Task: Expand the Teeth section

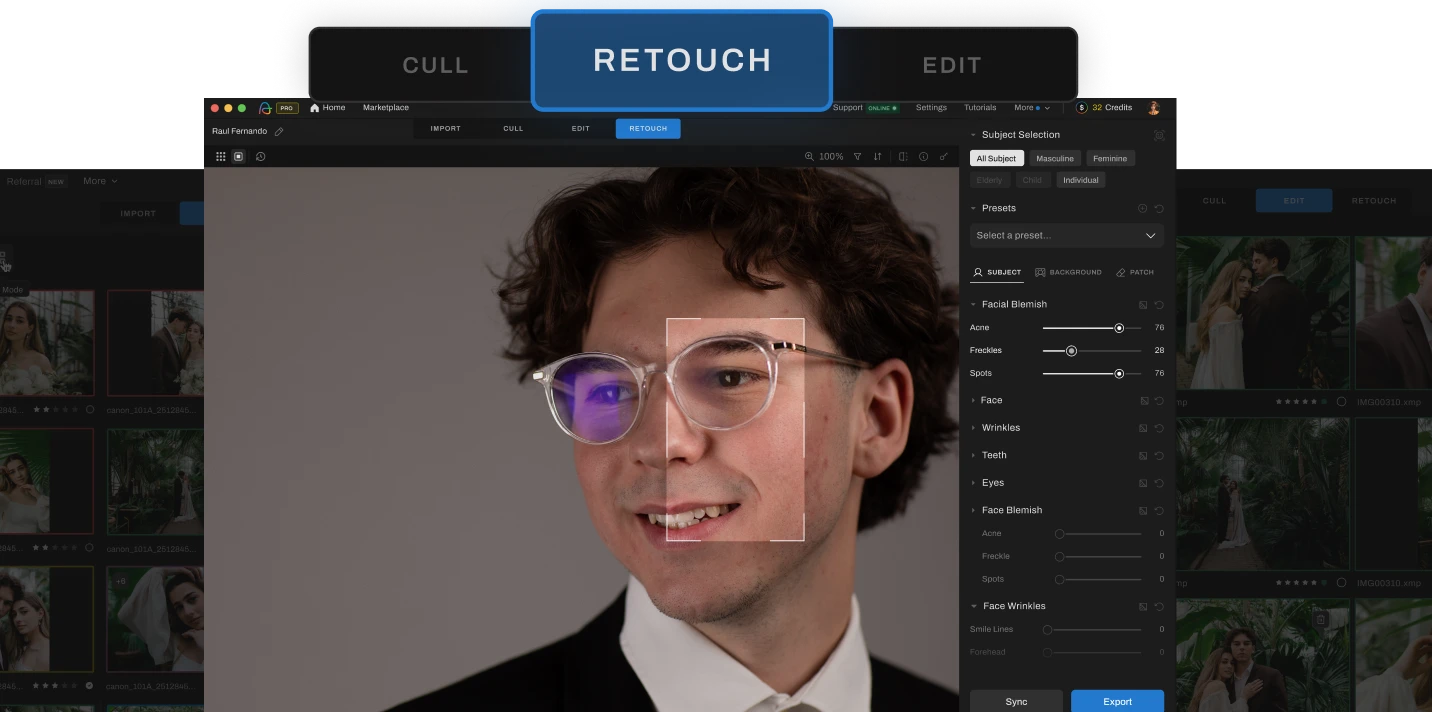Action: click(973, 455)
